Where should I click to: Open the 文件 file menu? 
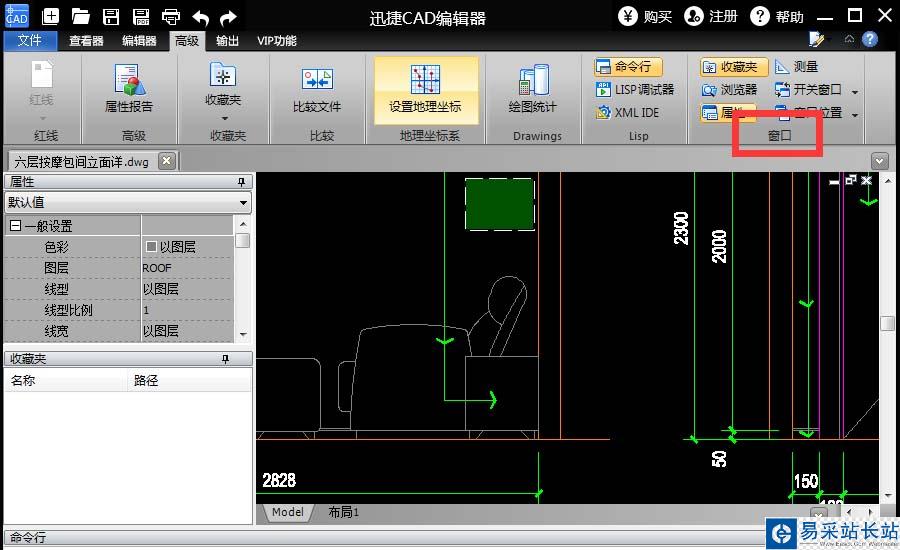(x=30, y=40)
